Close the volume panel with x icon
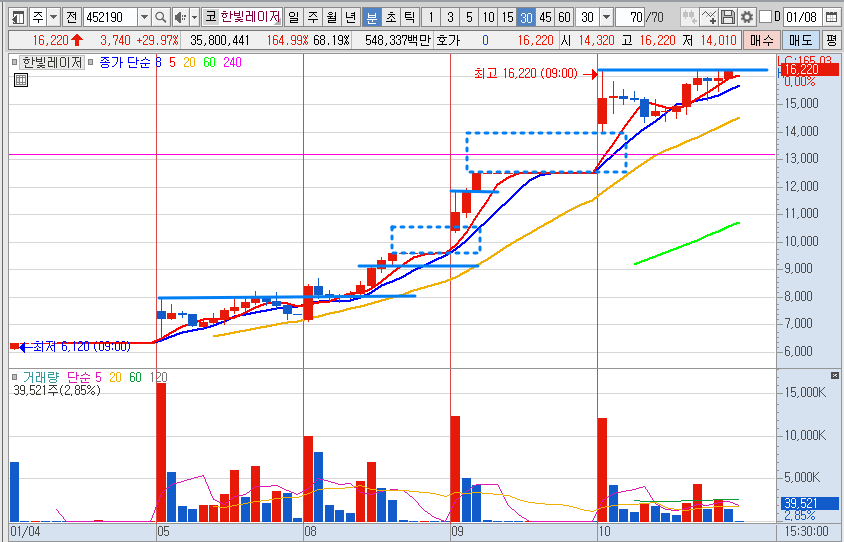Image resolution: width=844 pixels, height=542 pixels. 835,375
